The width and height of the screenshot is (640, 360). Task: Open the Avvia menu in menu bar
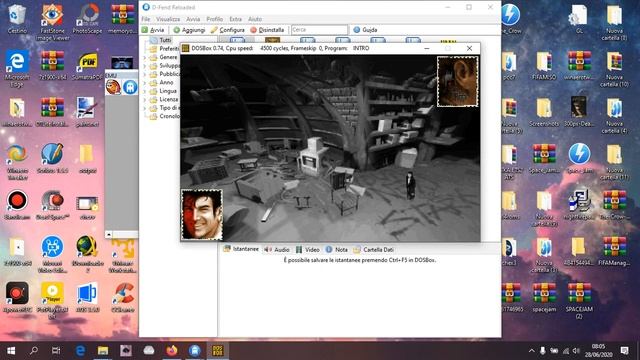[193, 19]
